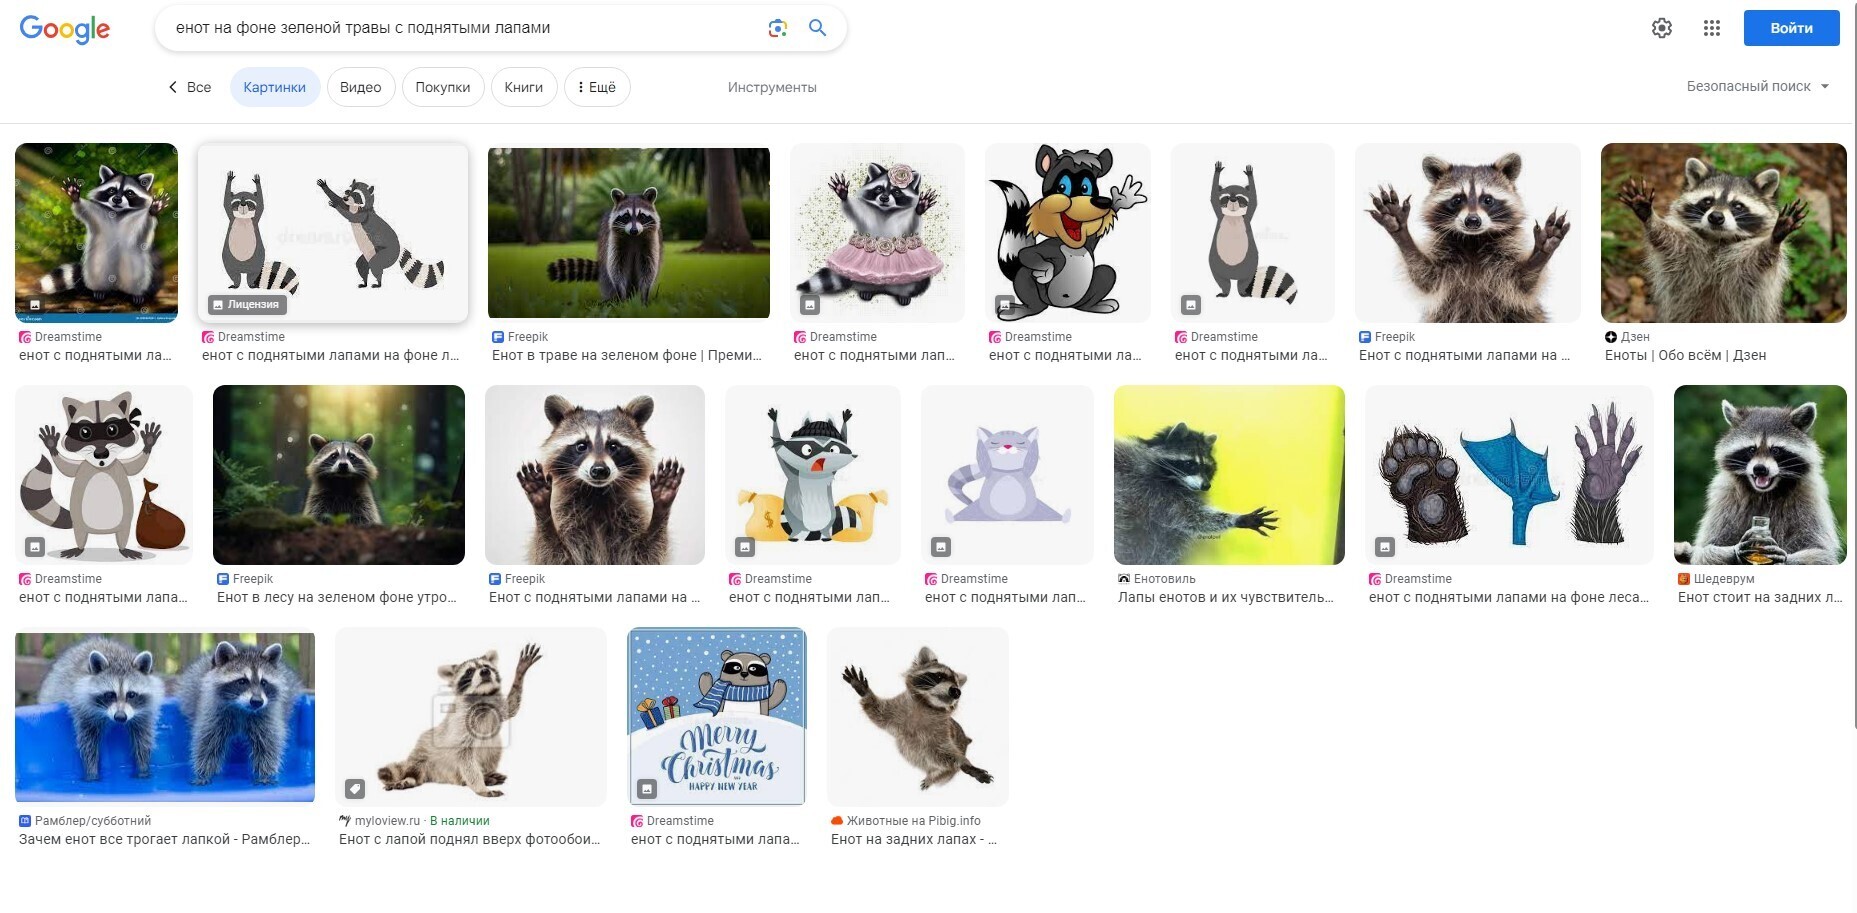
Task: Click the Dreamstime favicon under the first image
Action: pyautogui.click(x=25, y=337)
